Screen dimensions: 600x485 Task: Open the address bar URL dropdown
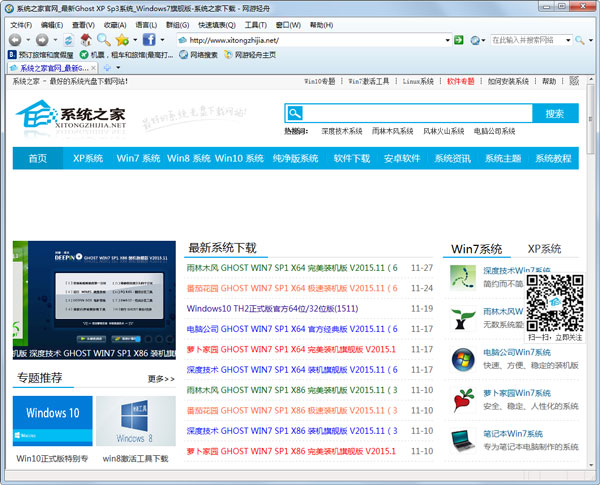pos(447,40)
